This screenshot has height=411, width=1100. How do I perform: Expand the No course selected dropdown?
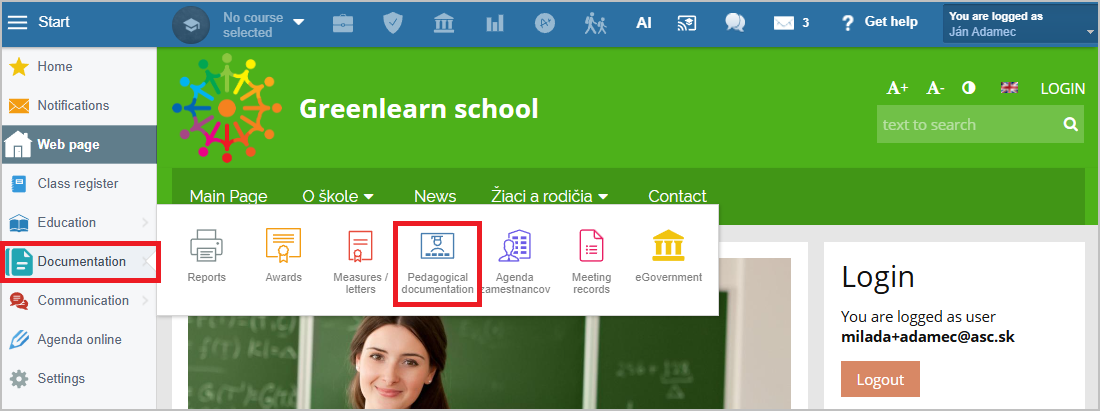tap(299, 23)
